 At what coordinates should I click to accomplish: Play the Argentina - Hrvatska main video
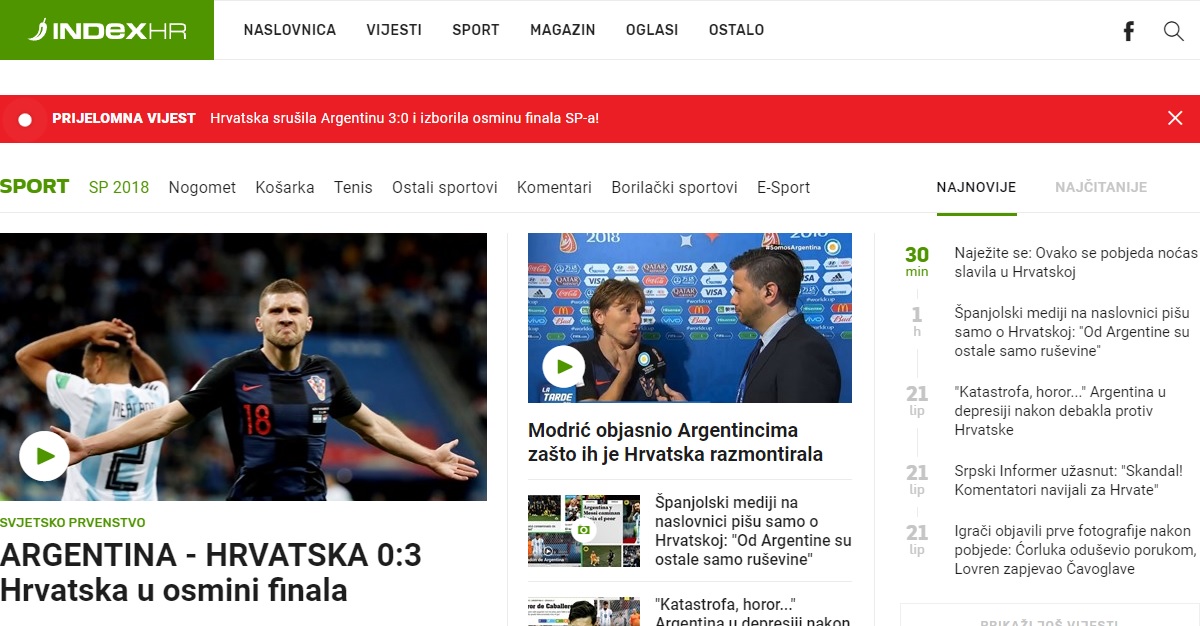pyautogui.click(x=44, y=456)
